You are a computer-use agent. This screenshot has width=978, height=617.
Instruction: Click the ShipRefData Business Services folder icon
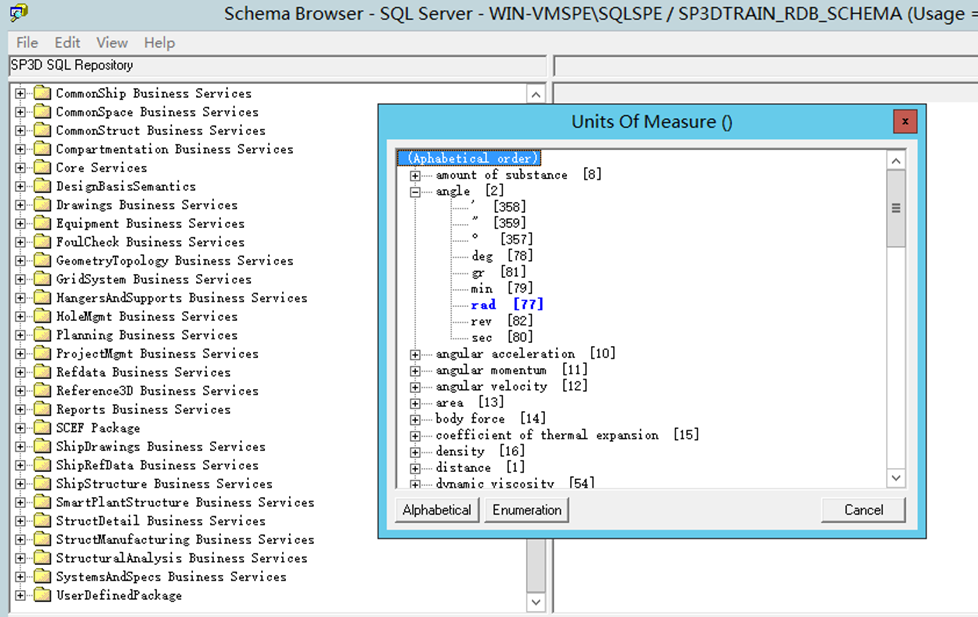[42, 465]
